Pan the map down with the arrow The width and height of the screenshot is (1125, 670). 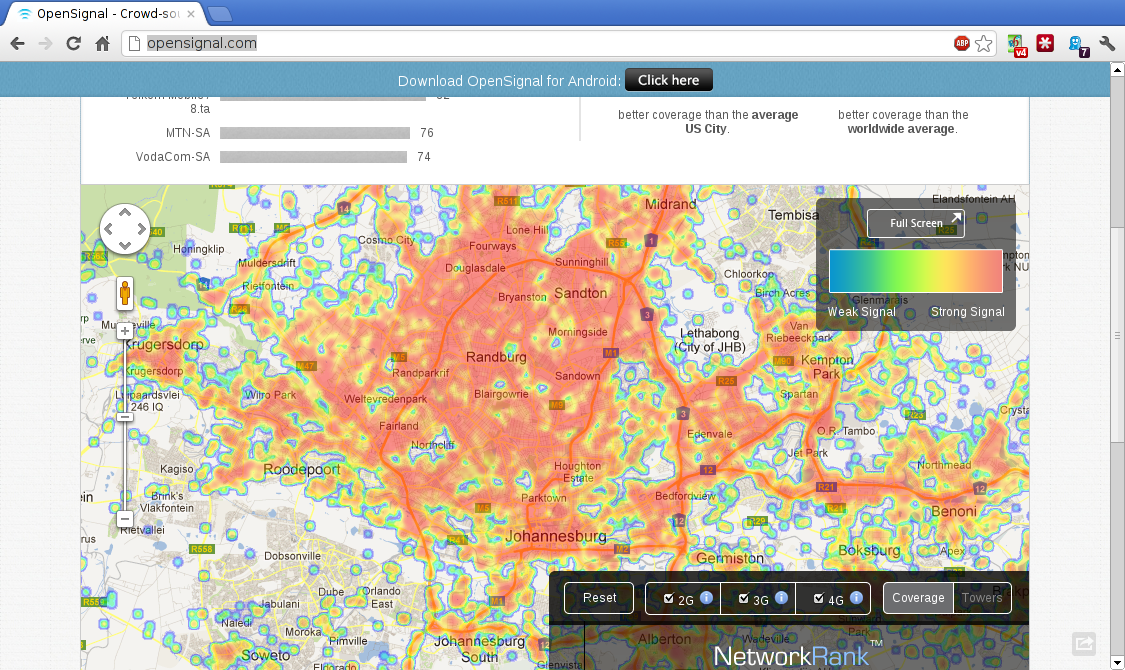click(125, 245)
